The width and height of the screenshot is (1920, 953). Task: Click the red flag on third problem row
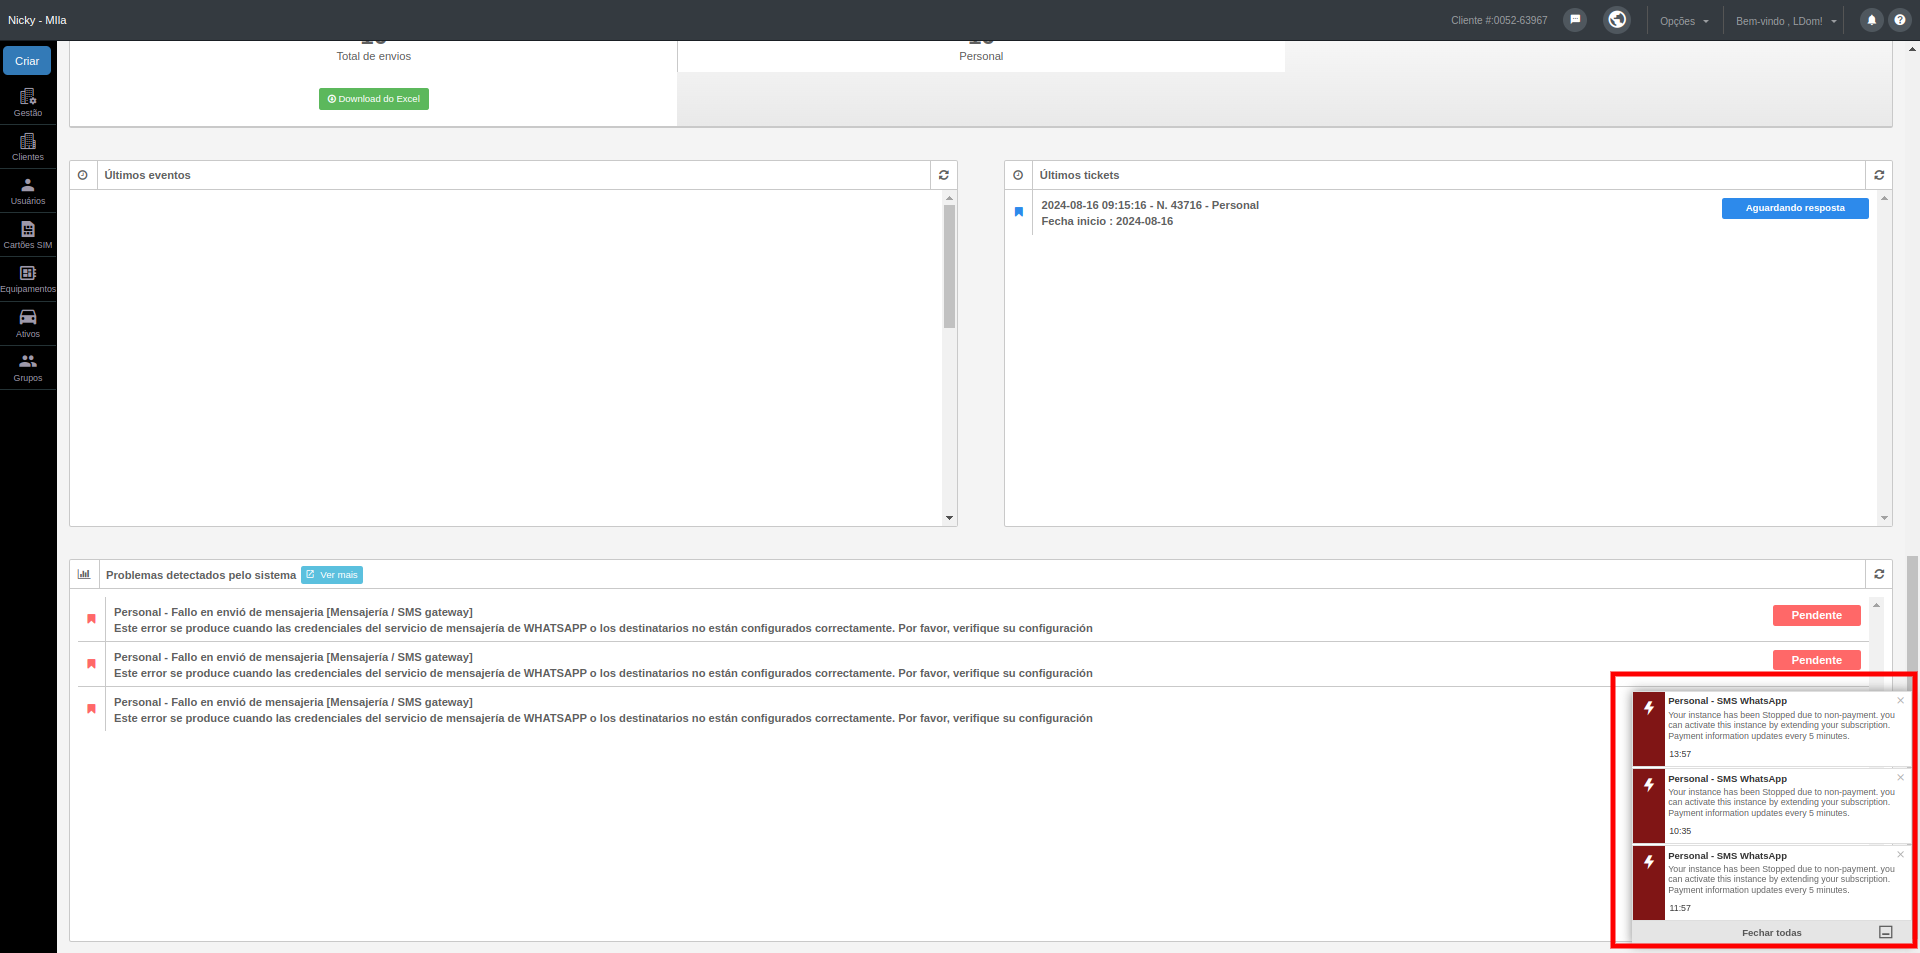(91, 709)
